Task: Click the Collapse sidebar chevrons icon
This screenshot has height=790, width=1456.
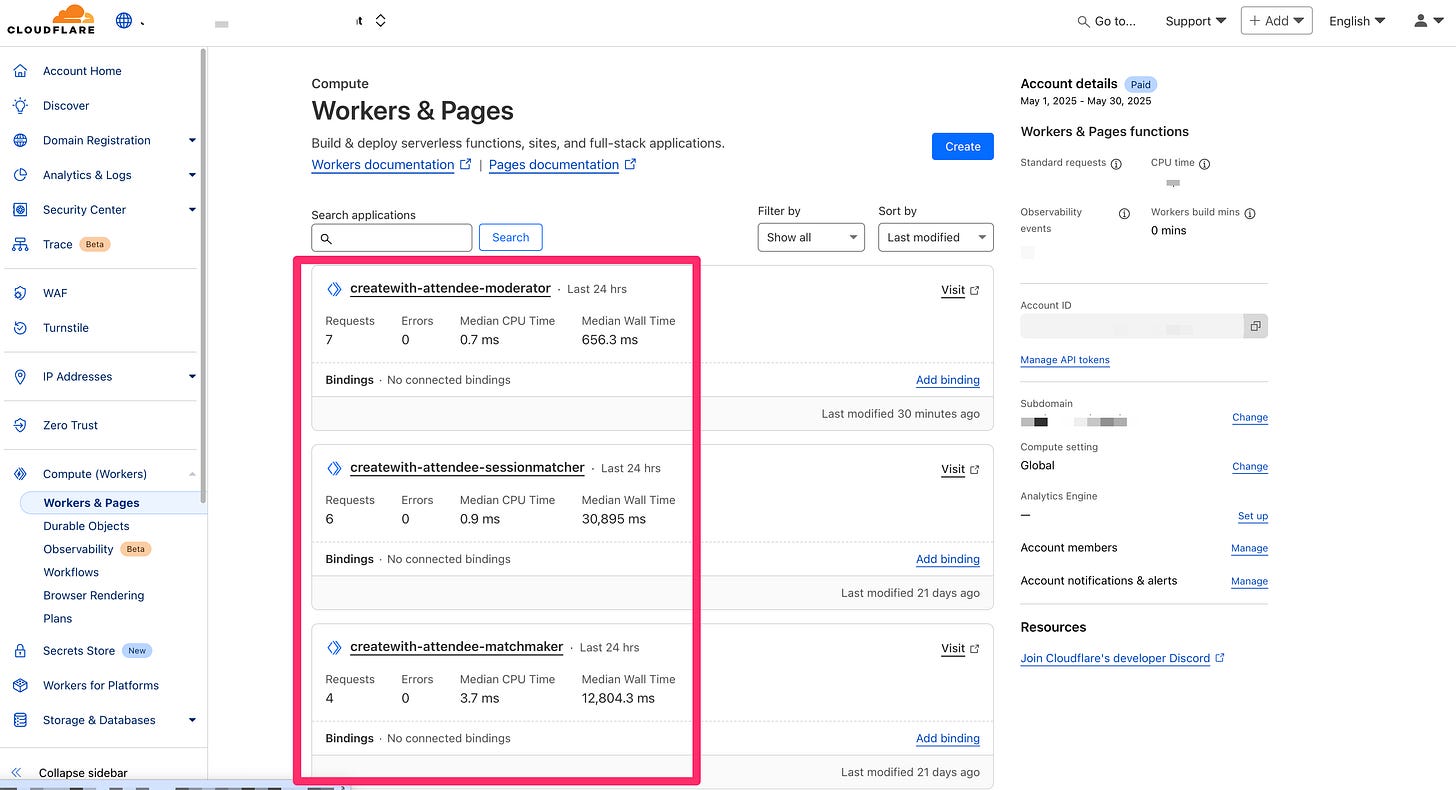Action: tap(16, 773)
